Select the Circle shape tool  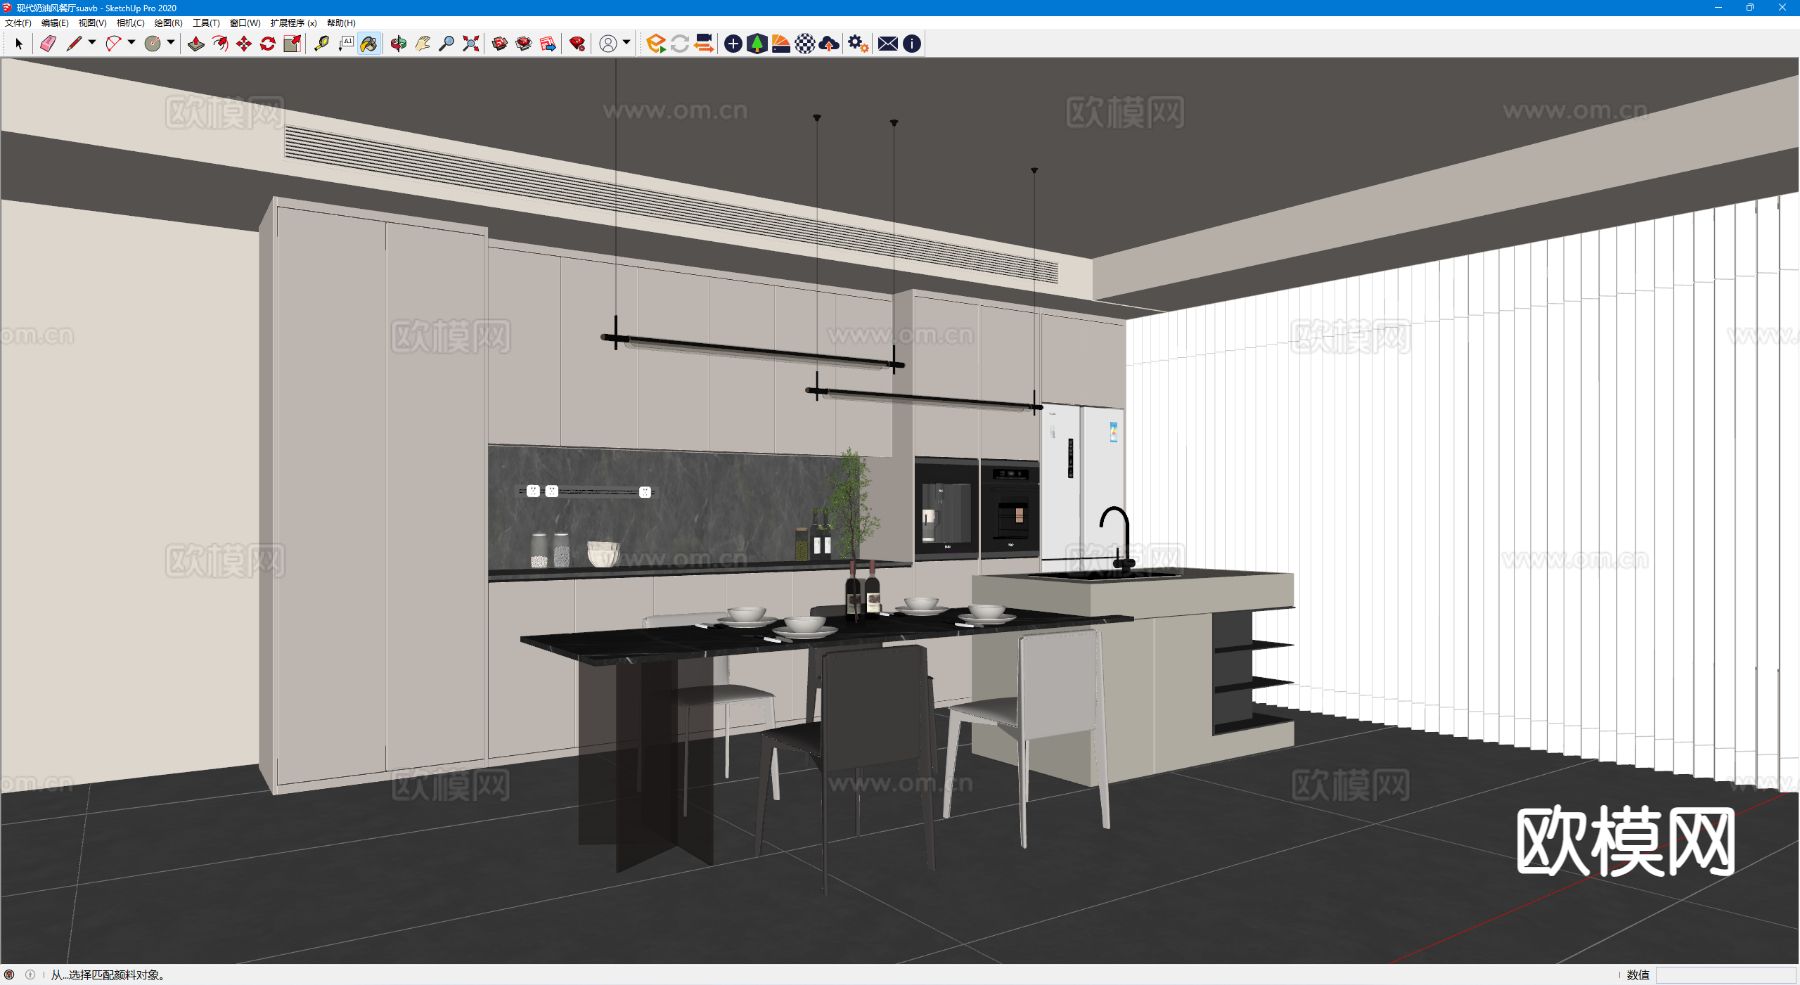tap(152, 44)
